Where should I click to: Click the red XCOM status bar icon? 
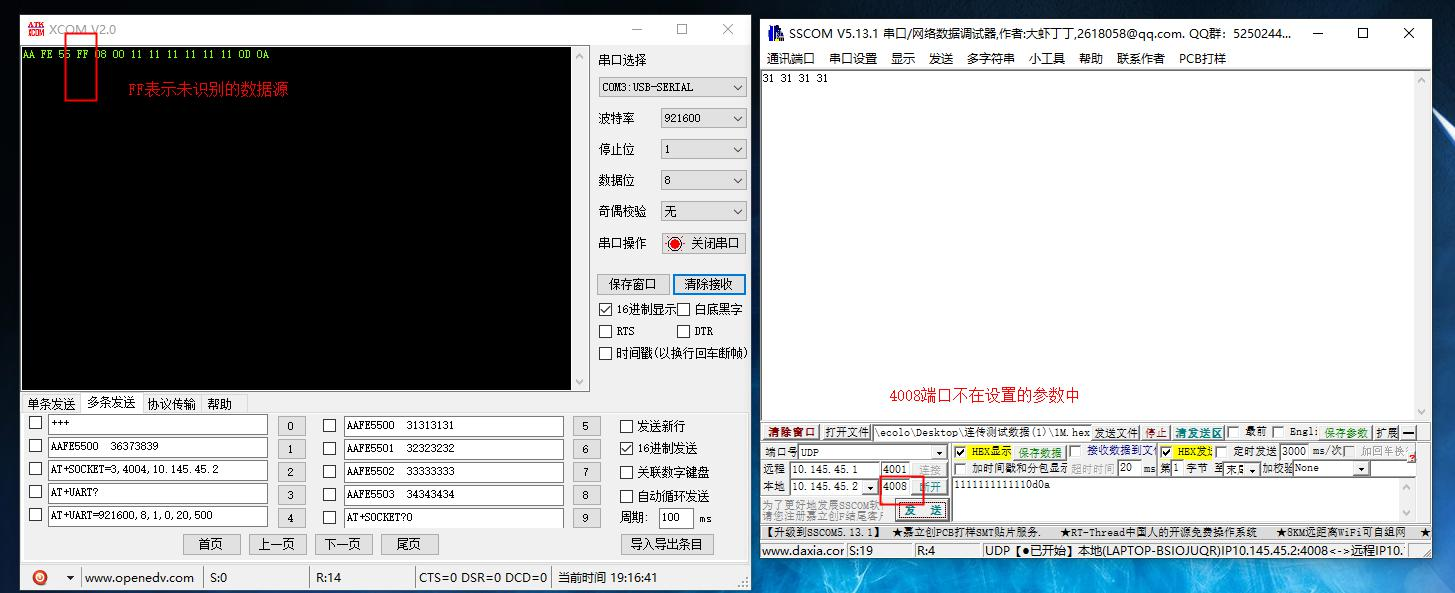[x=39, y=577]
